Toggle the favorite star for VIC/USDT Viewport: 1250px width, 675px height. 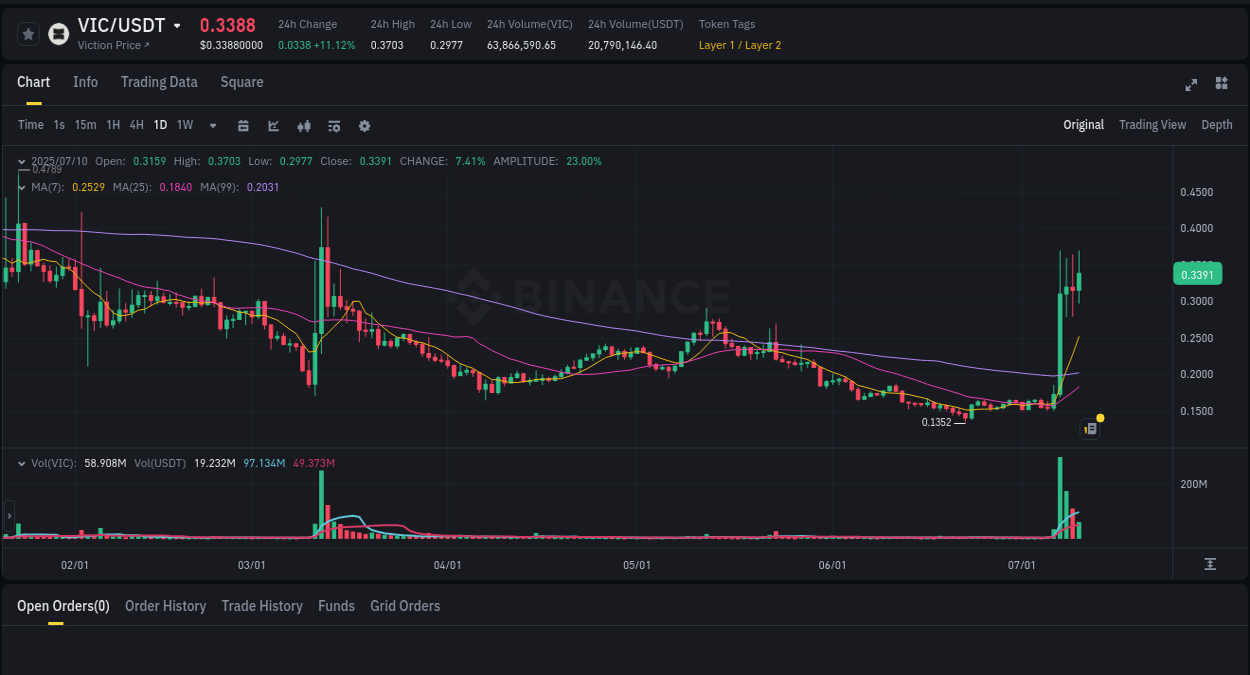tap(28, 33)
